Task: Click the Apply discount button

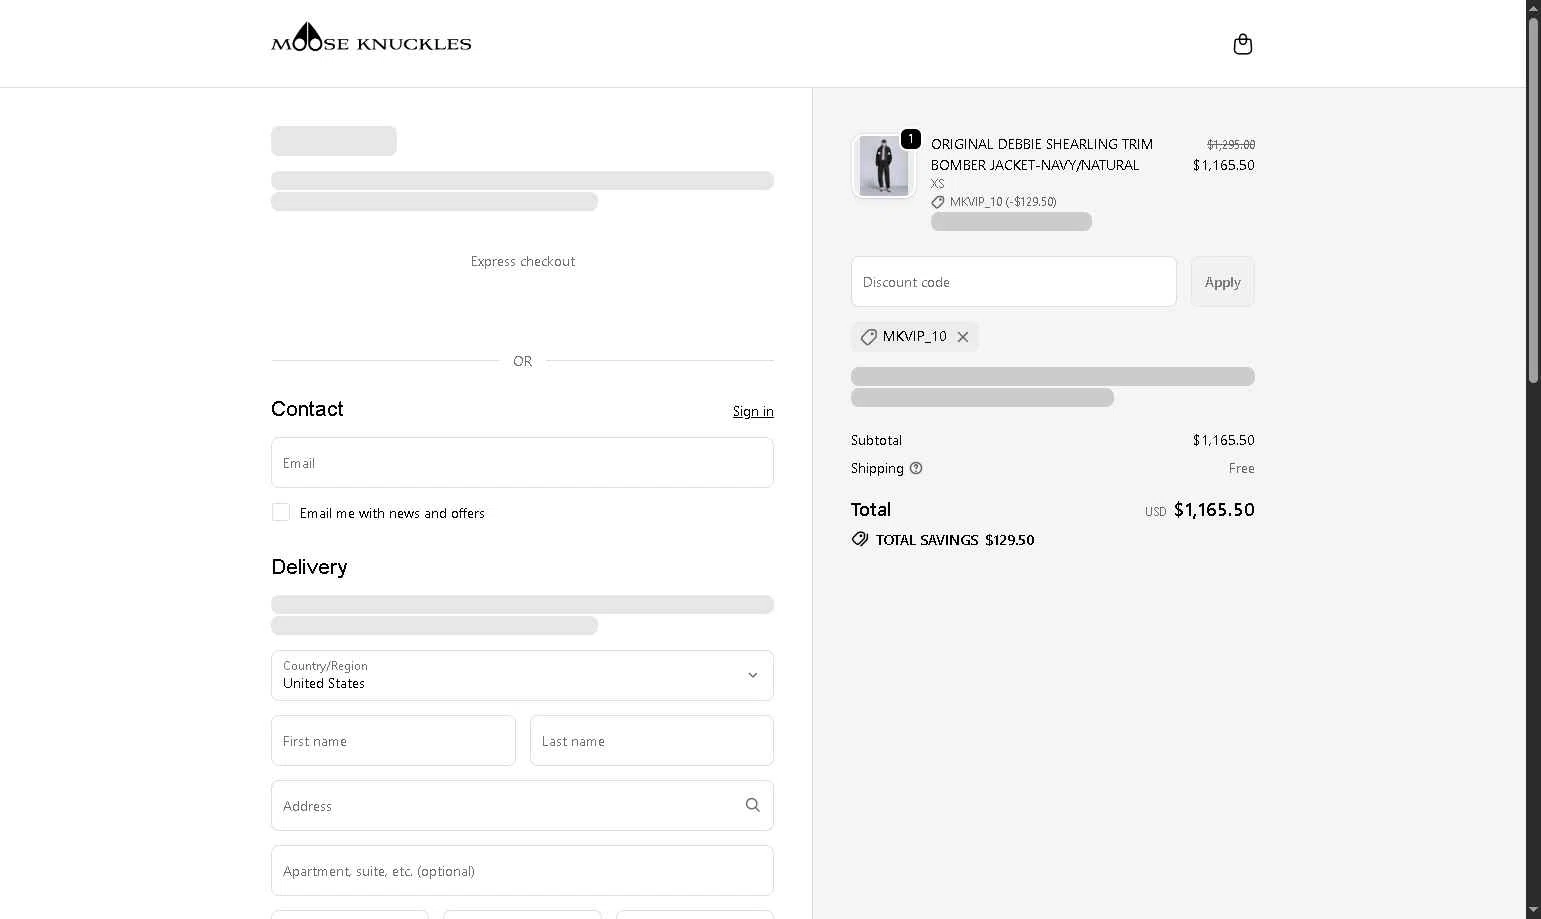Action: coord(1222,282)
